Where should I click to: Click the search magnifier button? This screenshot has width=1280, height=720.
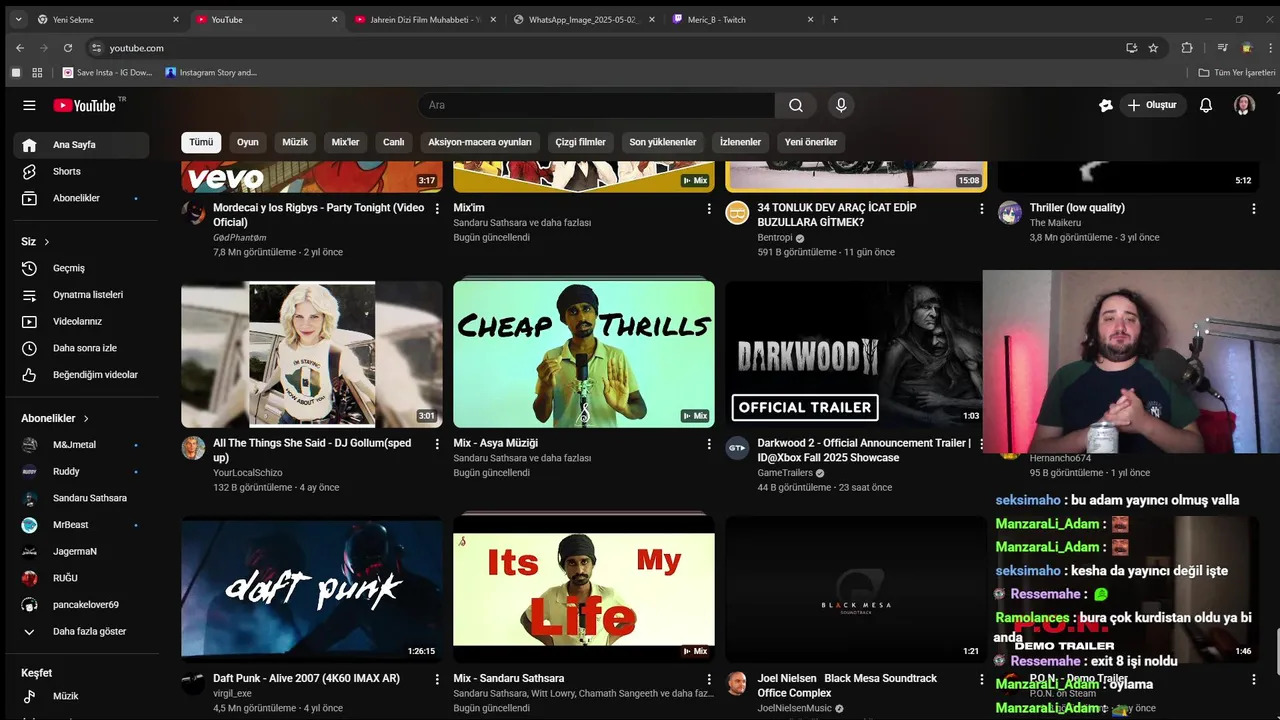tap(795, 105)
